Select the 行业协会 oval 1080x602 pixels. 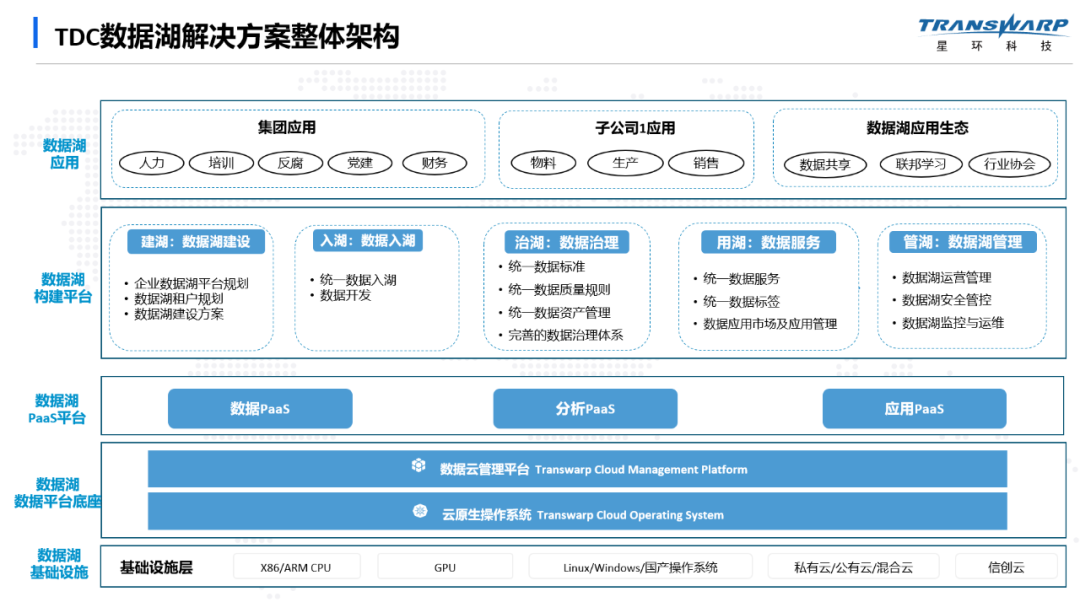click(x=1010, y=165)
